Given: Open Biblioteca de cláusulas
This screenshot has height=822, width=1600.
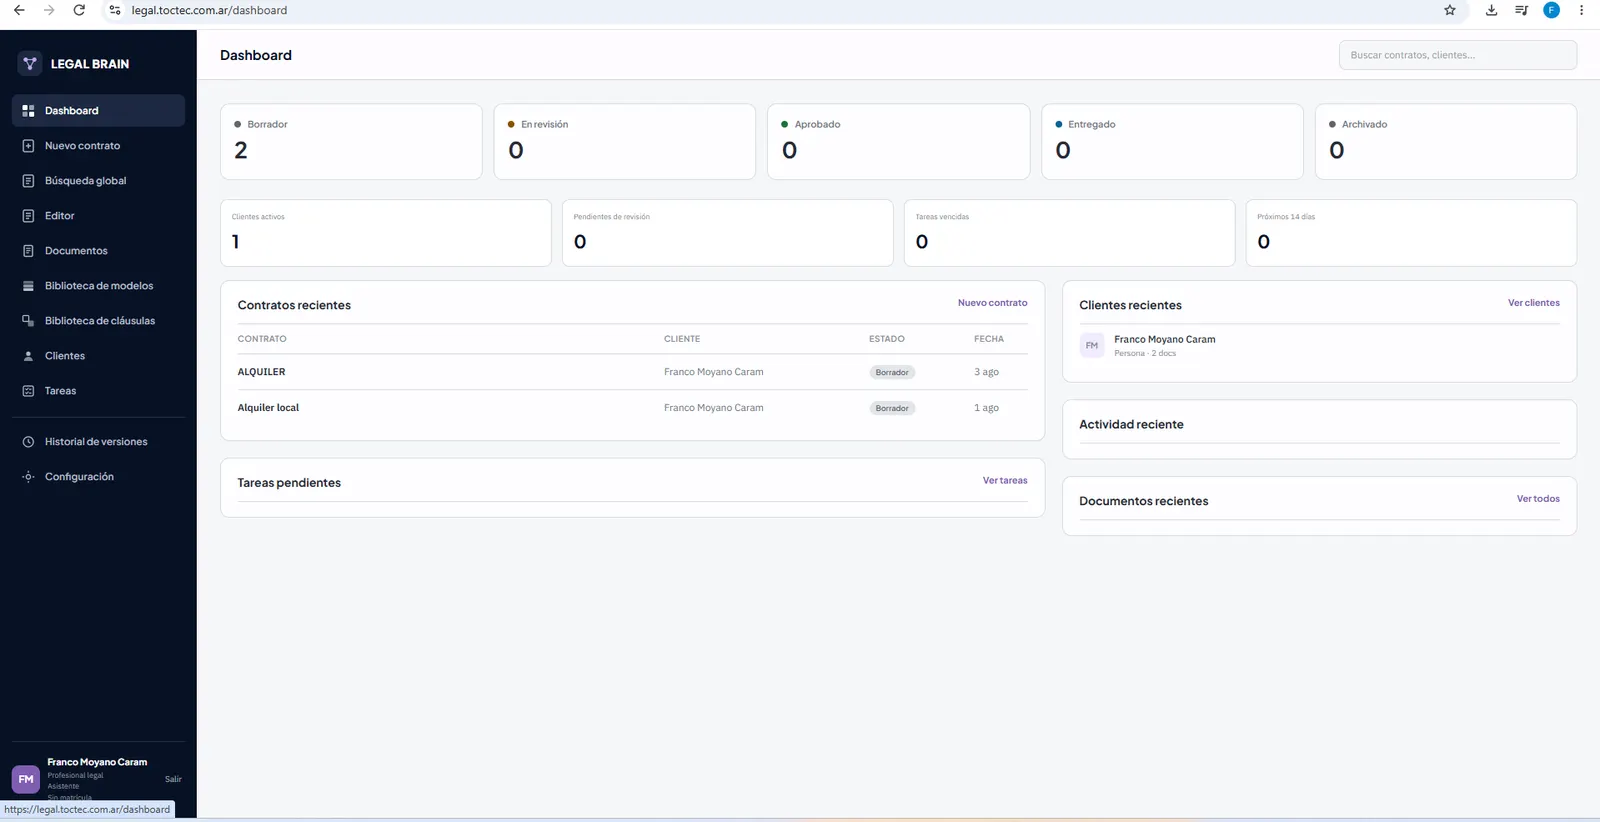Looking at the screenshot, I should click(x=98, y=321).
